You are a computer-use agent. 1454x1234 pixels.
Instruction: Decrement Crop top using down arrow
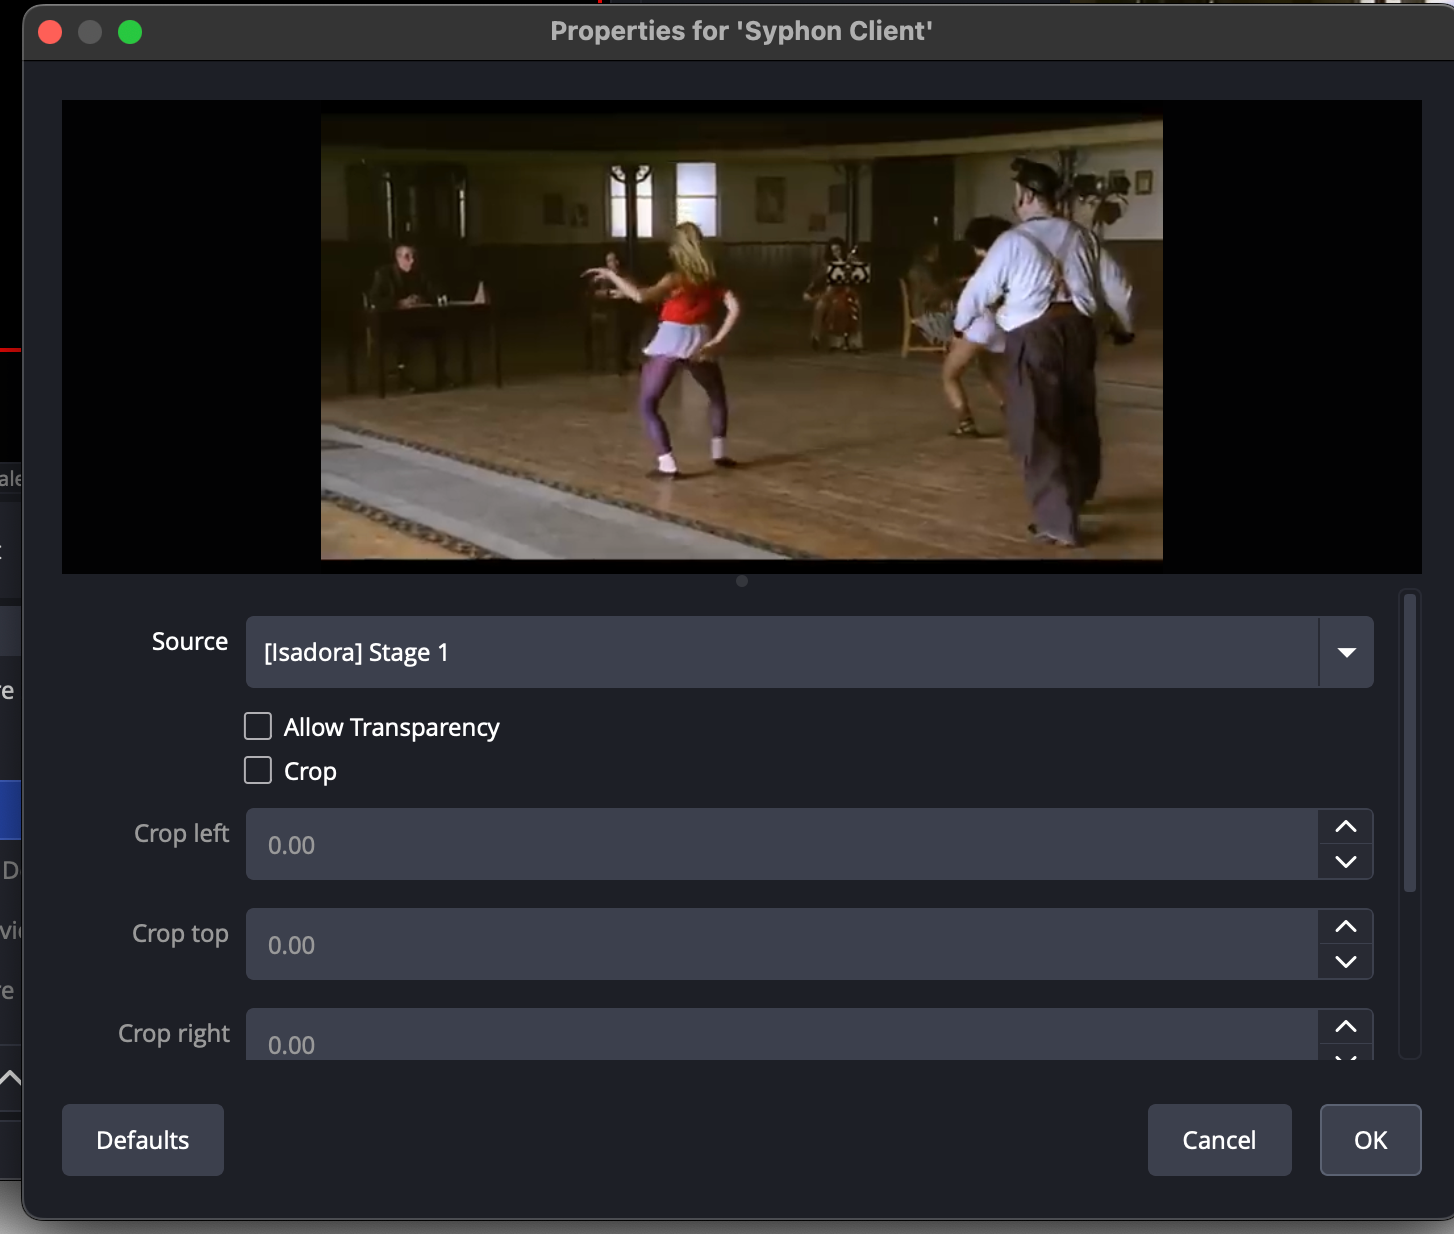[x=1346, y=961]
